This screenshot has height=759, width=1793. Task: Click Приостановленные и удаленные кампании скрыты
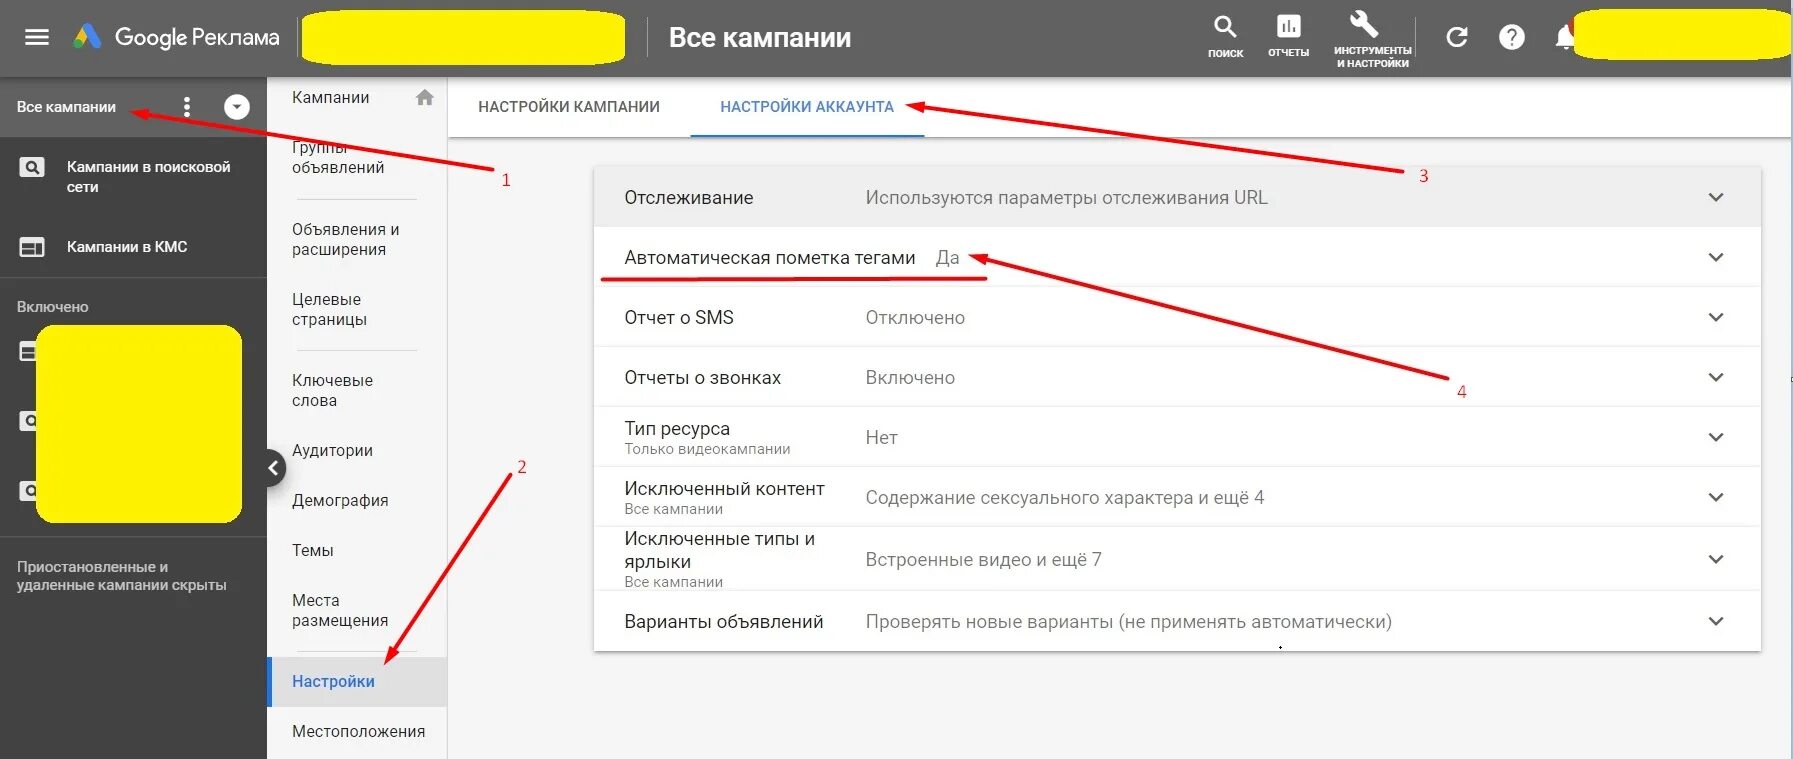click(122, 576)
